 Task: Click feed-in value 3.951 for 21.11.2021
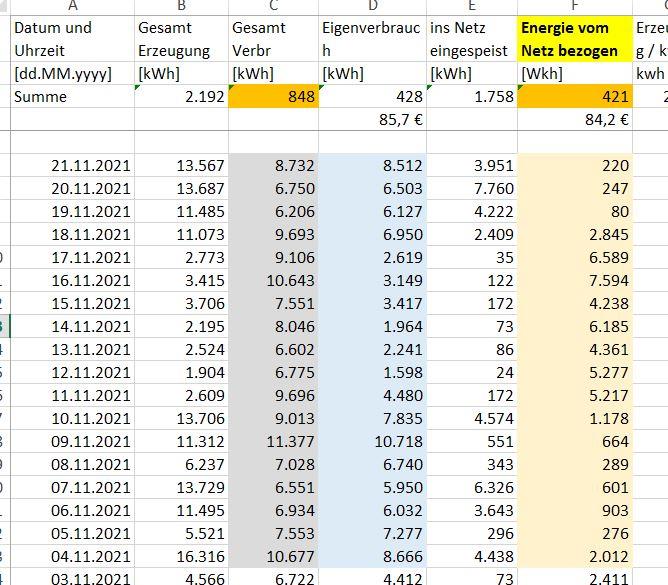pos(472,165)
